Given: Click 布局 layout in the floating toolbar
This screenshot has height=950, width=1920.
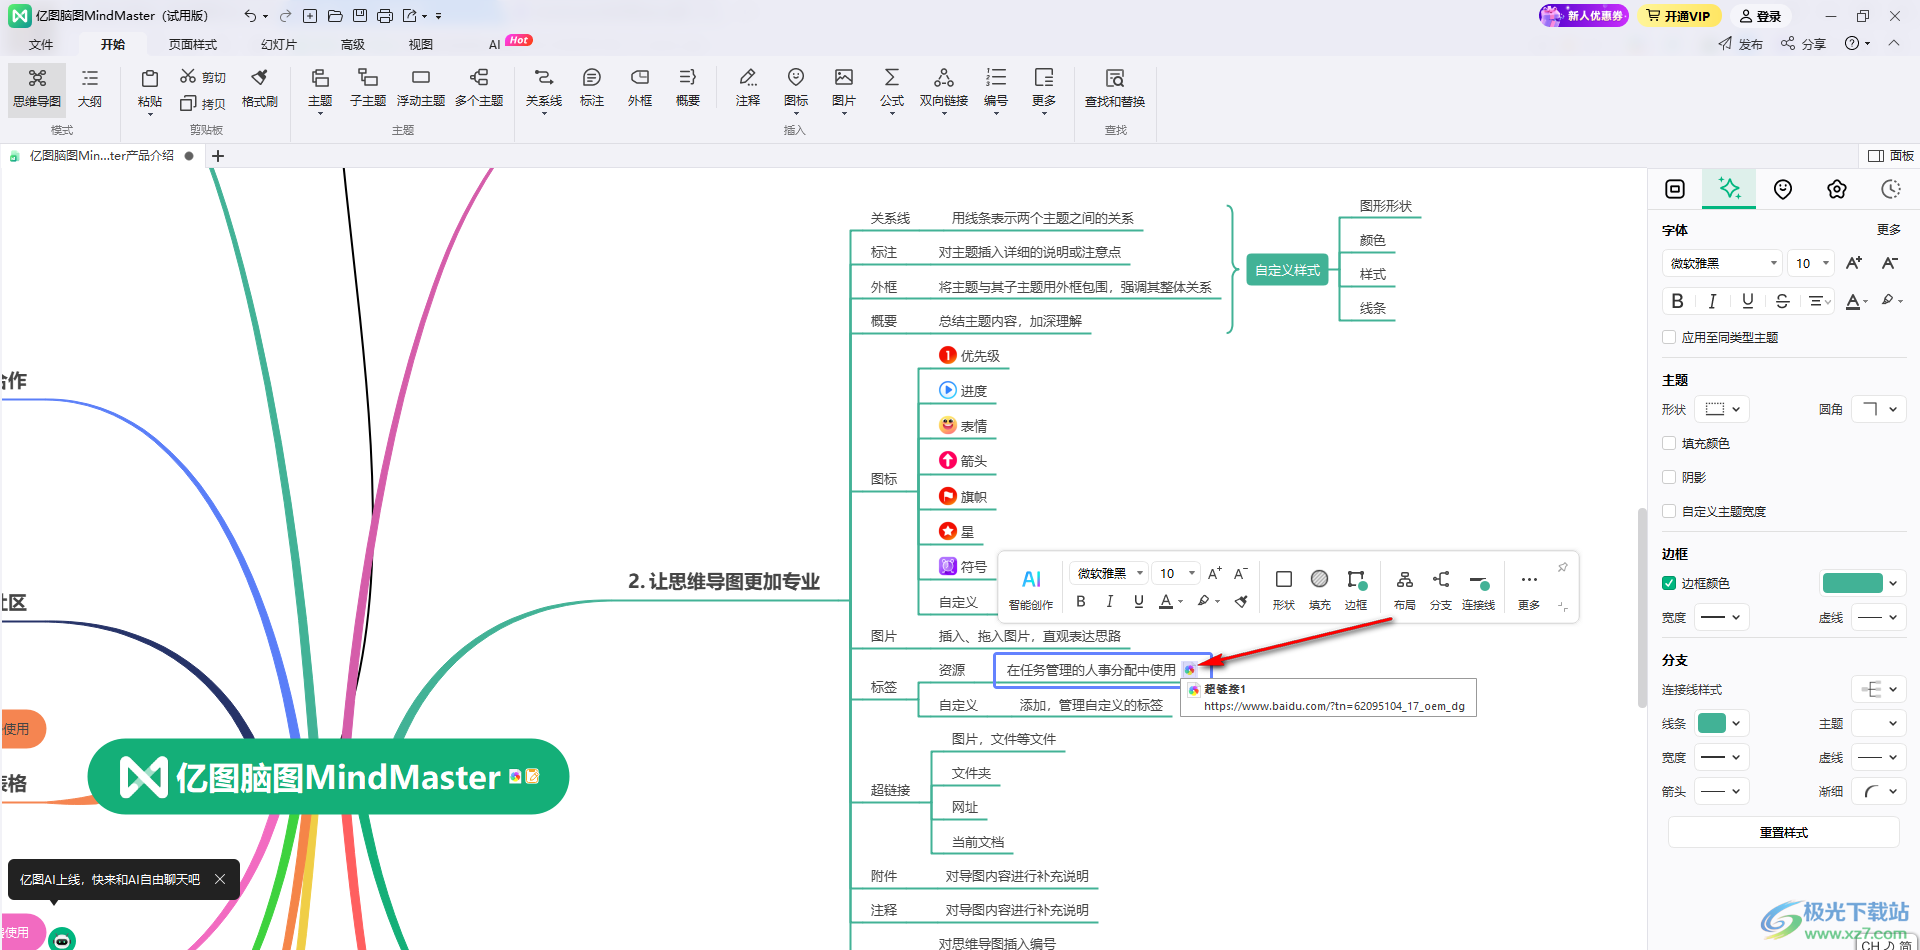Looking at the screenshot, I should pos(1405,589).
